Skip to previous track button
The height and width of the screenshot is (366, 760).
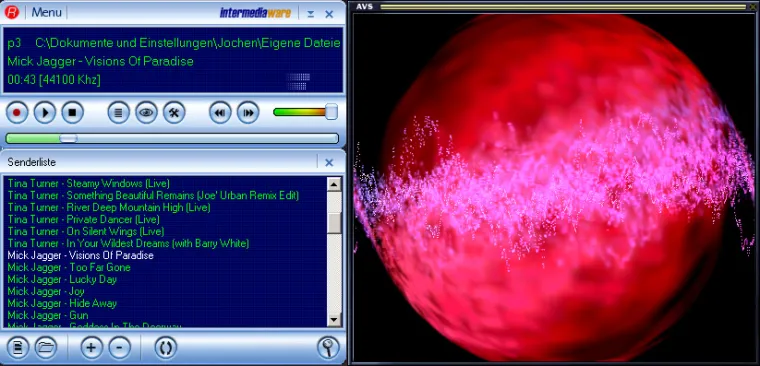(x=220, y=112)
